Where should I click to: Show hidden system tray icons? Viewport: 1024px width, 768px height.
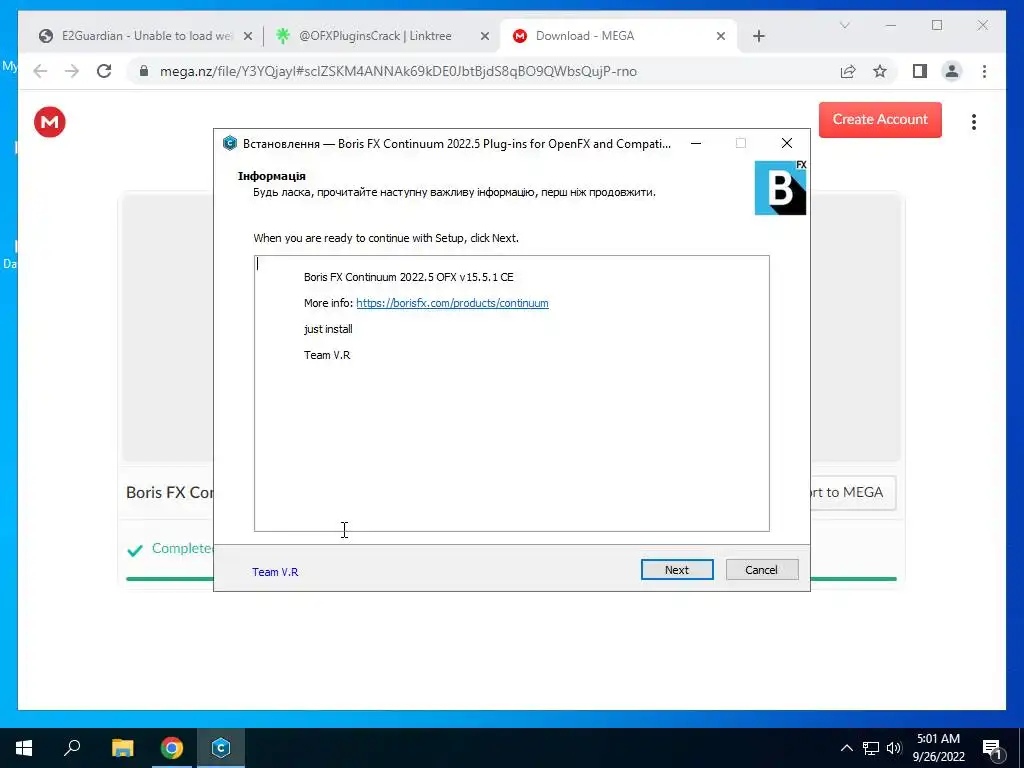point(846,748)
